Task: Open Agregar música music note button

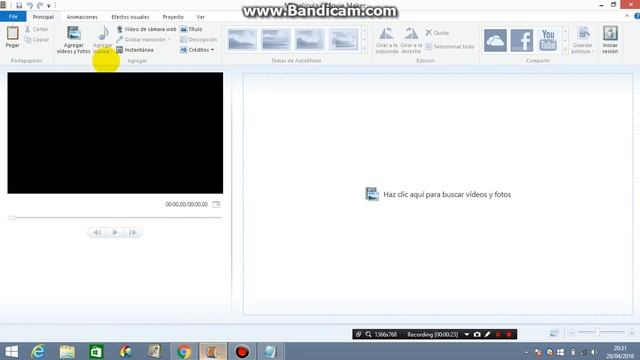Action: tap(103, 40)
